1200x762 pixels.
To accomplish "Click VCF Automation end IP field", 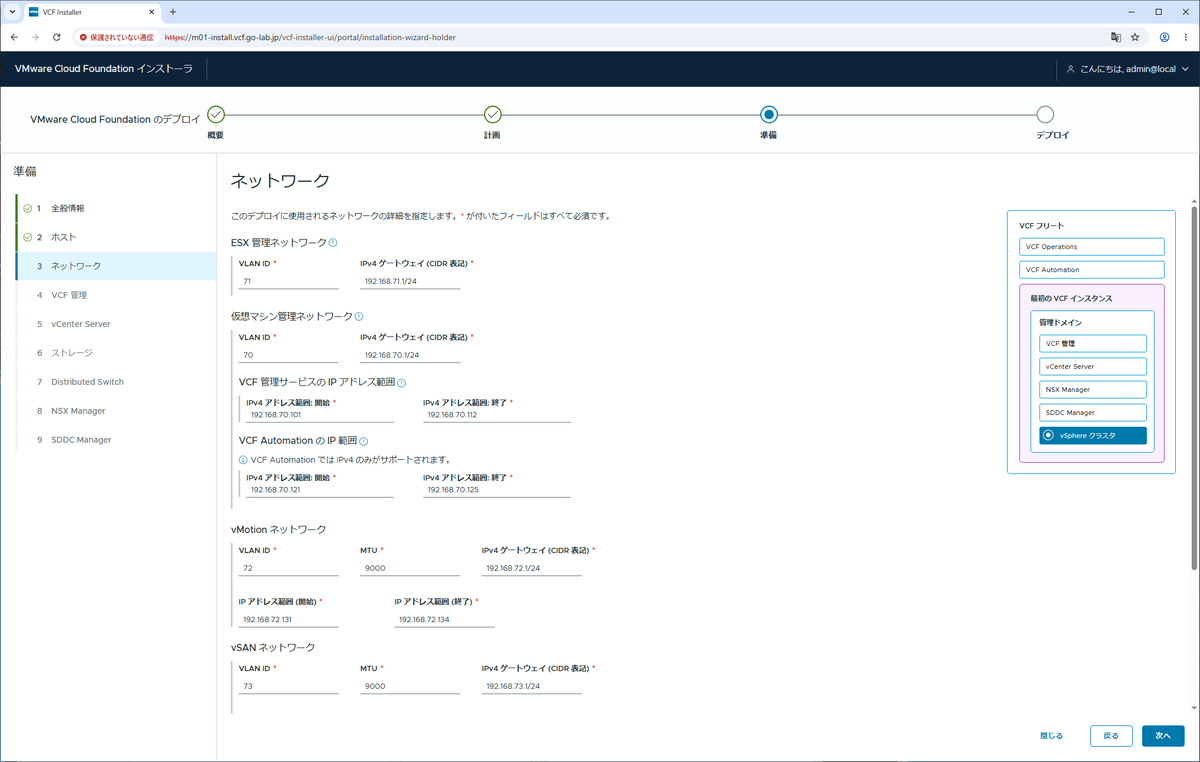I will (x=496, y=490).
